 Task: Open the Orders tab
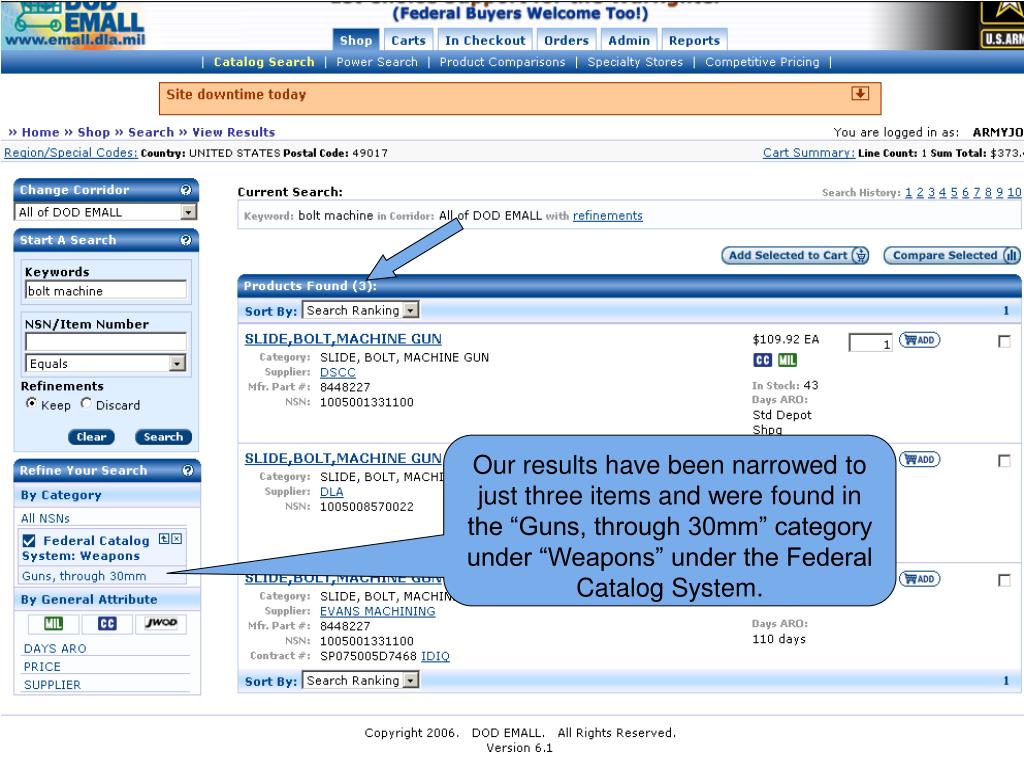coord(566,40)
